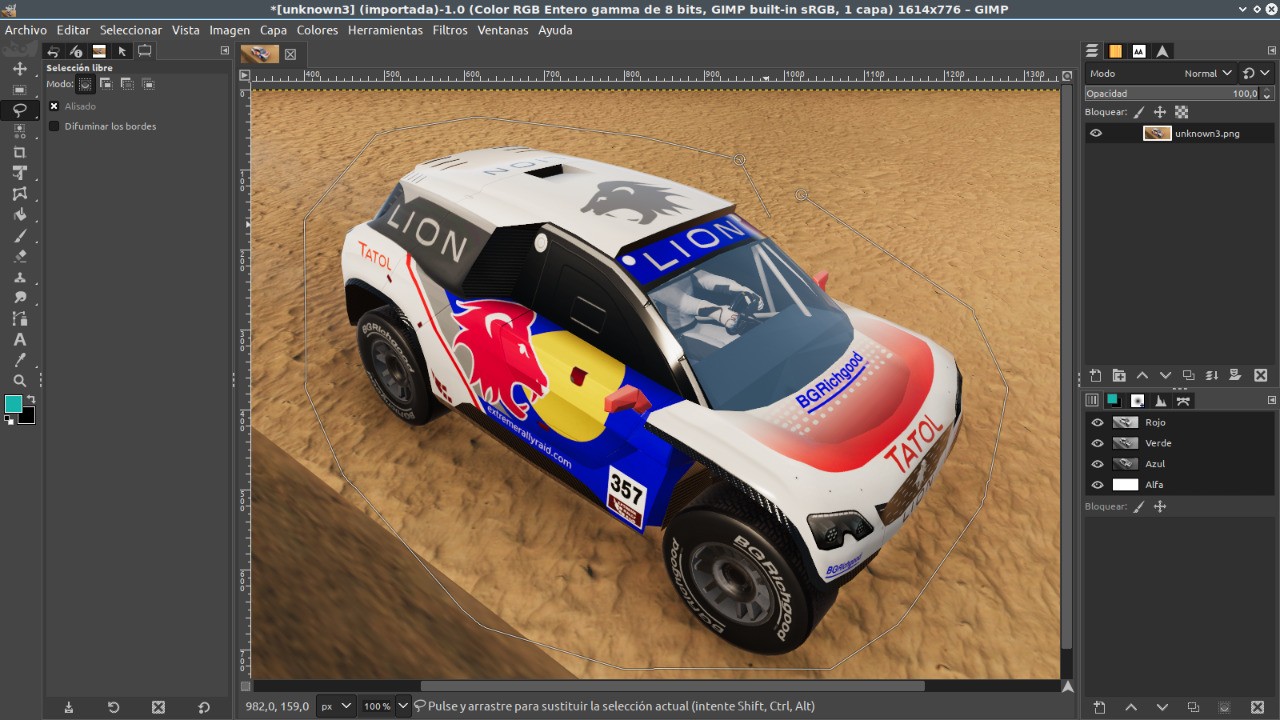This screenshot has height=720, width=1280.
Task: Choose the Bucket Fill tool
Action: coord(19,215)
